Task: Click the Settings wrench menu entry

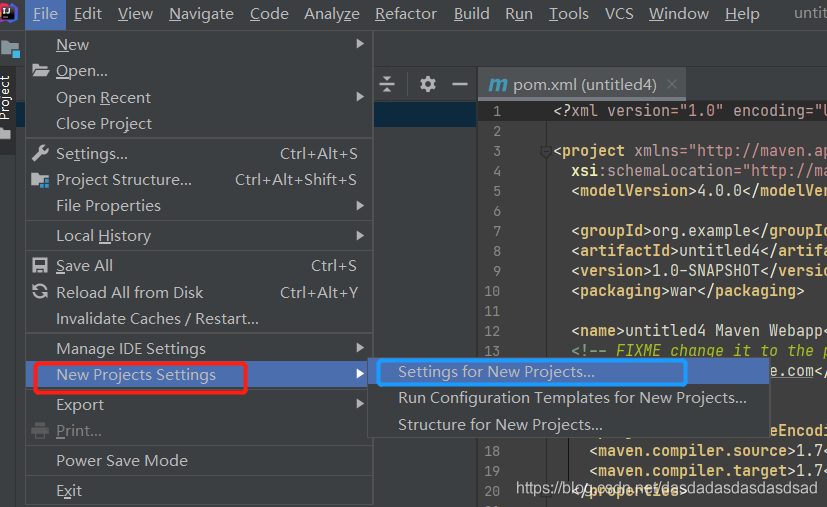Action: (x=92, y=154)
